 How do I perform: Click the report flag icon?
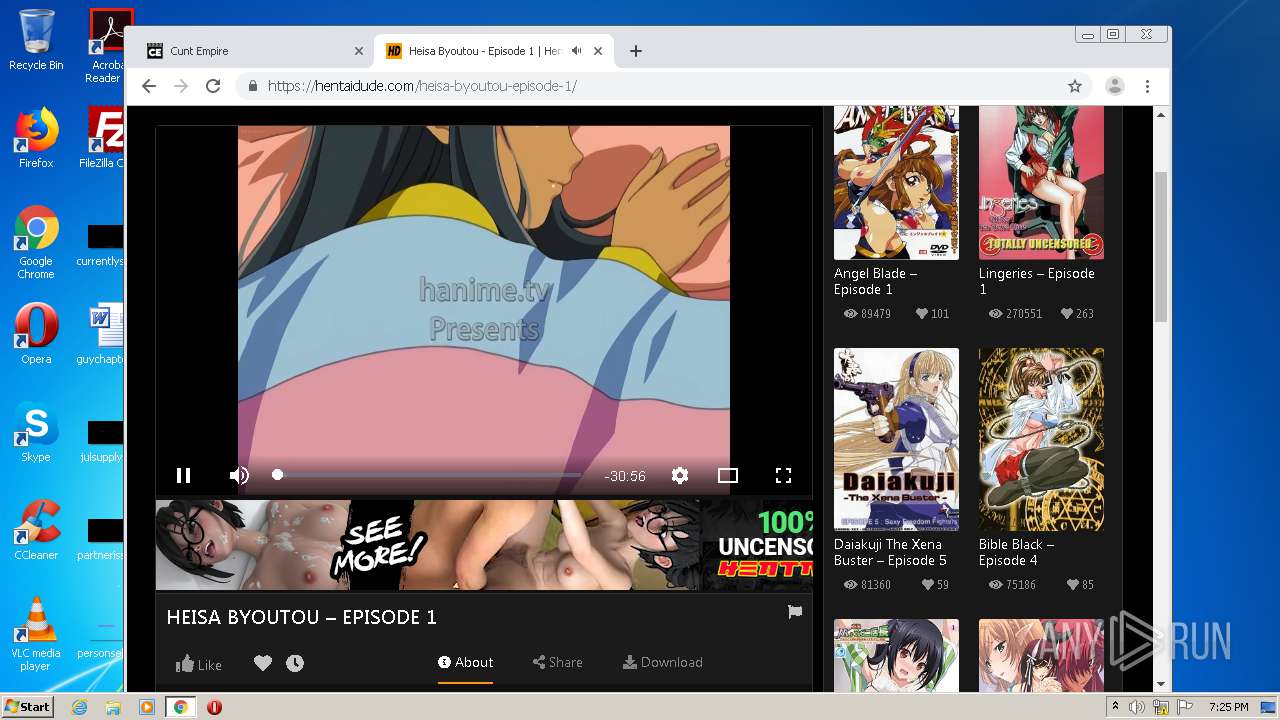pos(795,612)
